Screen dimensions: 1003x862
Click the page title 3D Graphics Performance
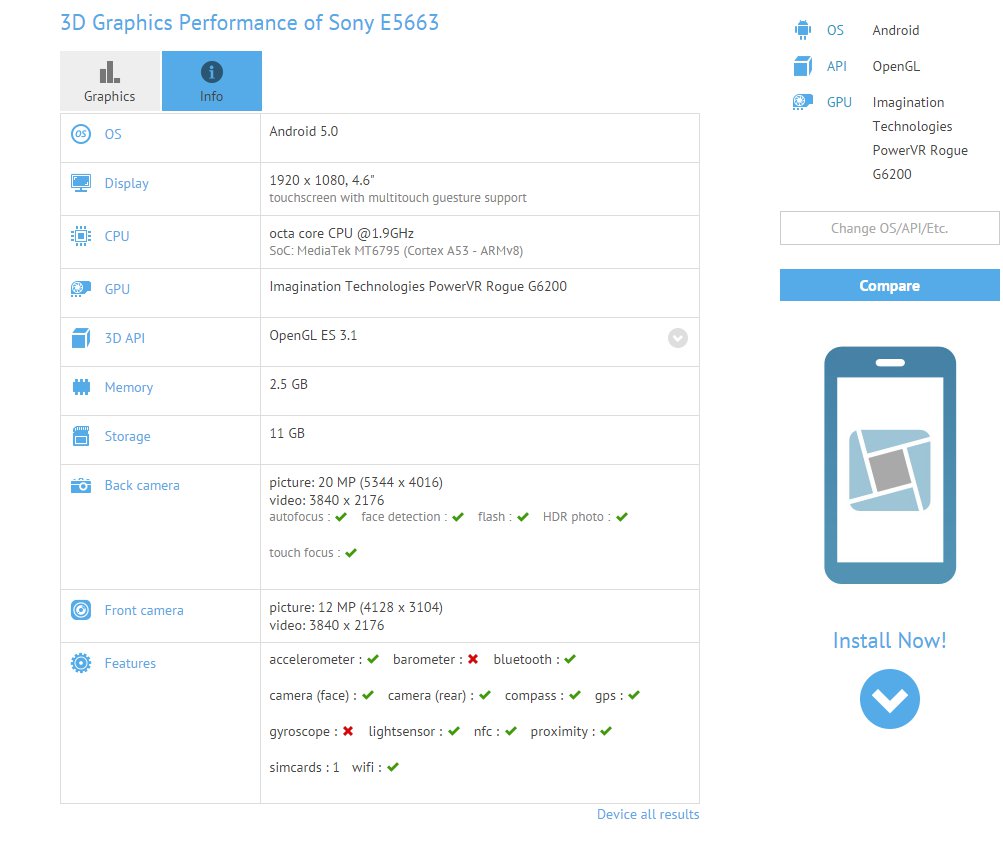coord(249,22)
